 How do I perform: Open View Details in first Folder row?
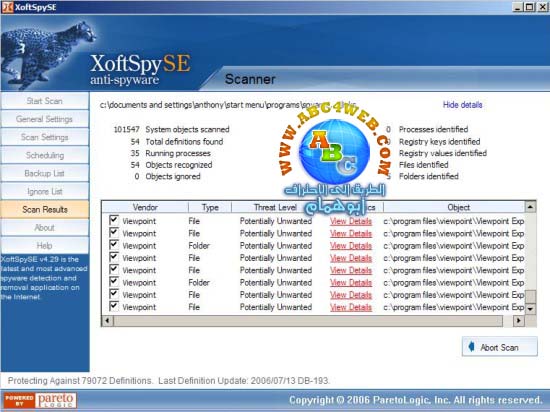point(351,246)
